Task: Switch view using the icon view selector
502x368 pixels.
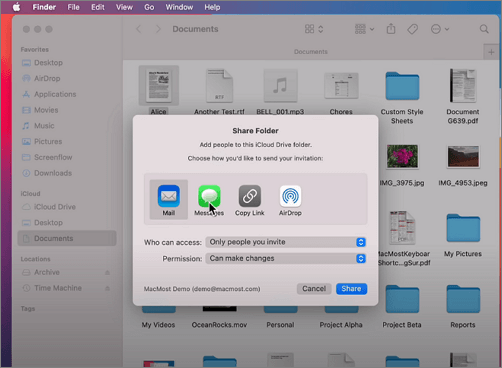Action: pos(314,29)
